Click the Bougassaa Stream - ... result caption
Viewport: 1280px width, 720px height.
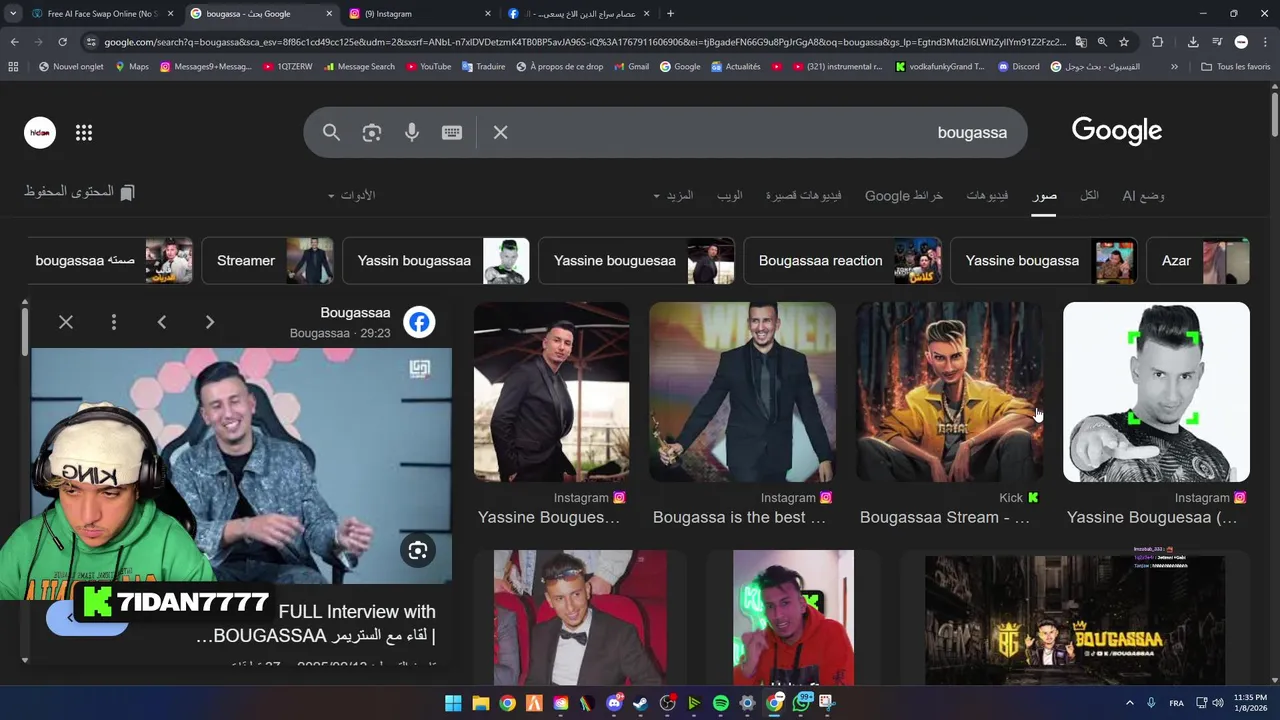(944, 517)
